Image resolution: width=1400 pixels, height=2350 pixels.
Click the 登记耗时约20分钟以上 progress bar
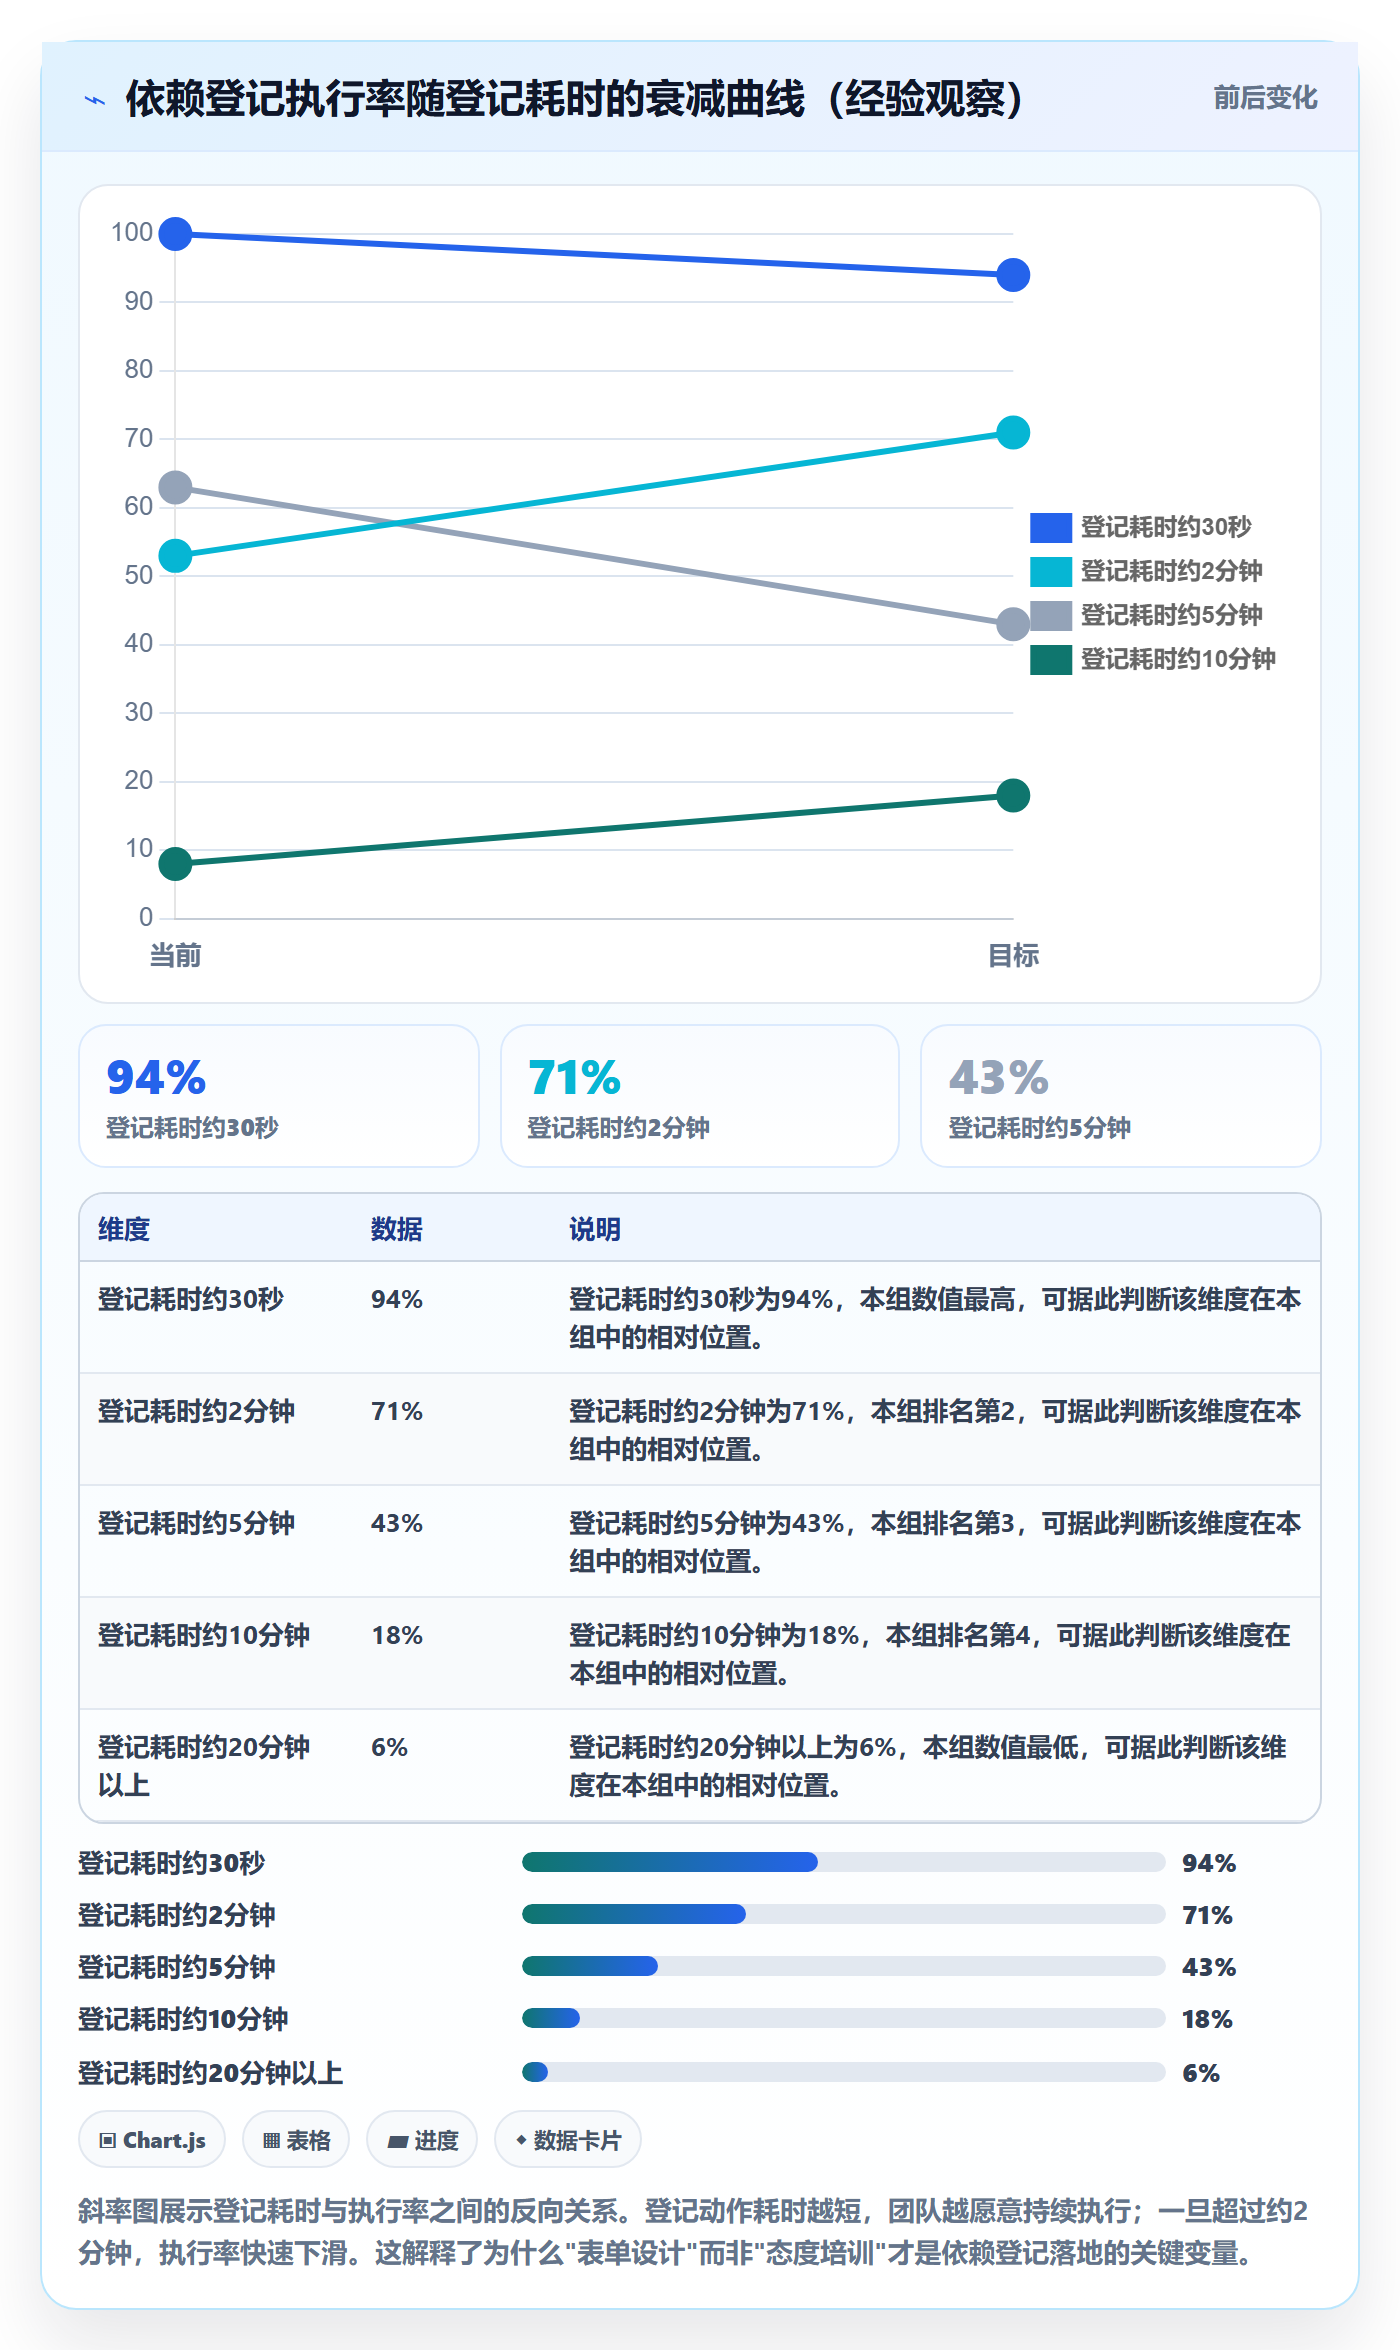click(x=843, y=2072)
